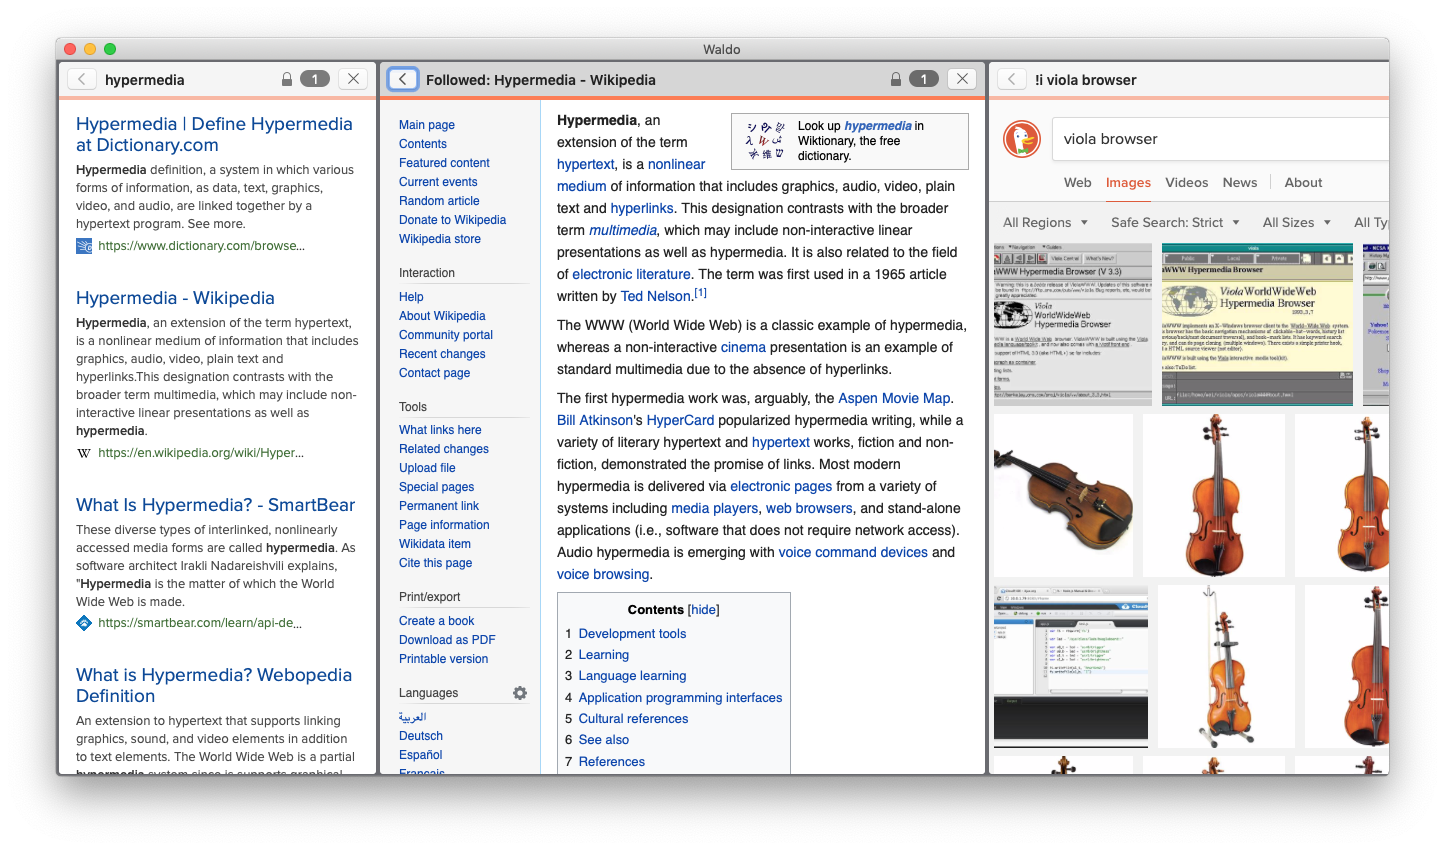Open Featured content sidebar link
The width and height of the screenshot is (1445, 850).
pyautogui.click(x=444, y=163)
